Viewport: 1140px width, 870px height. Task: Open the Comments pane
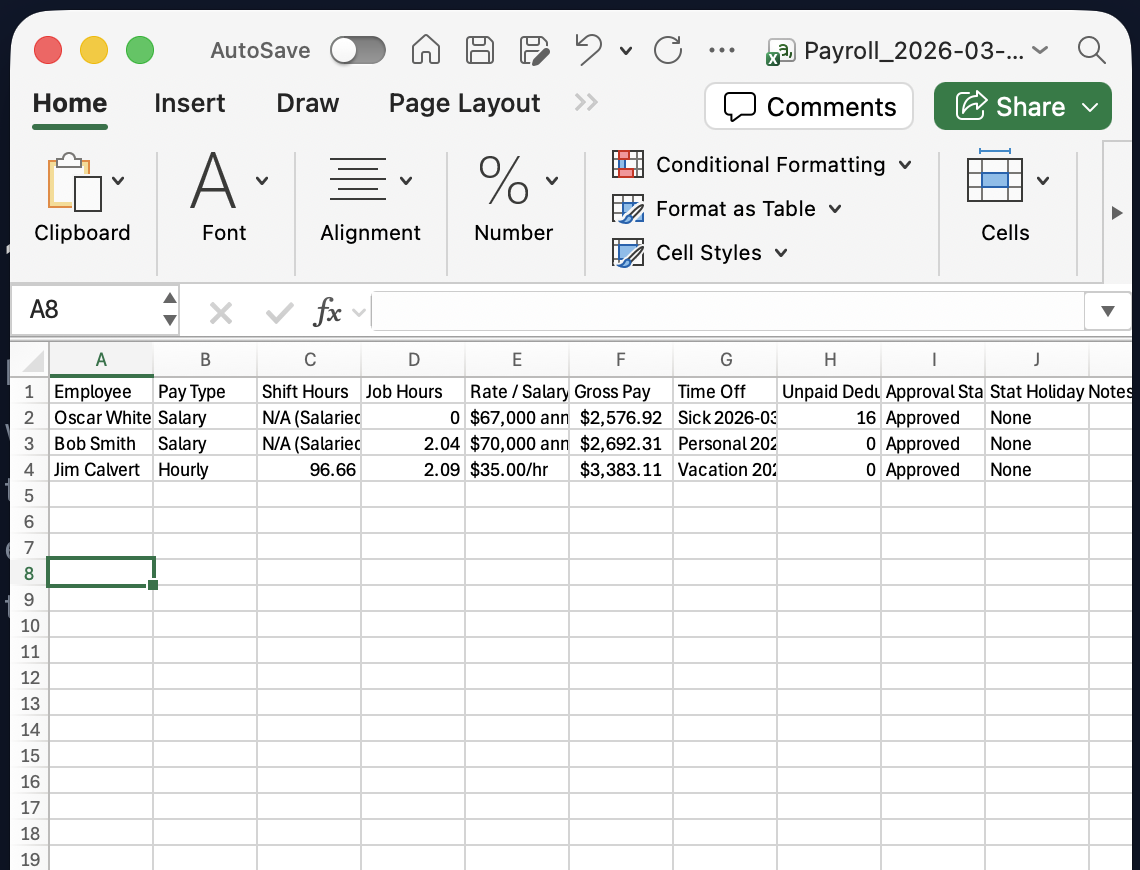pos(808,106)
